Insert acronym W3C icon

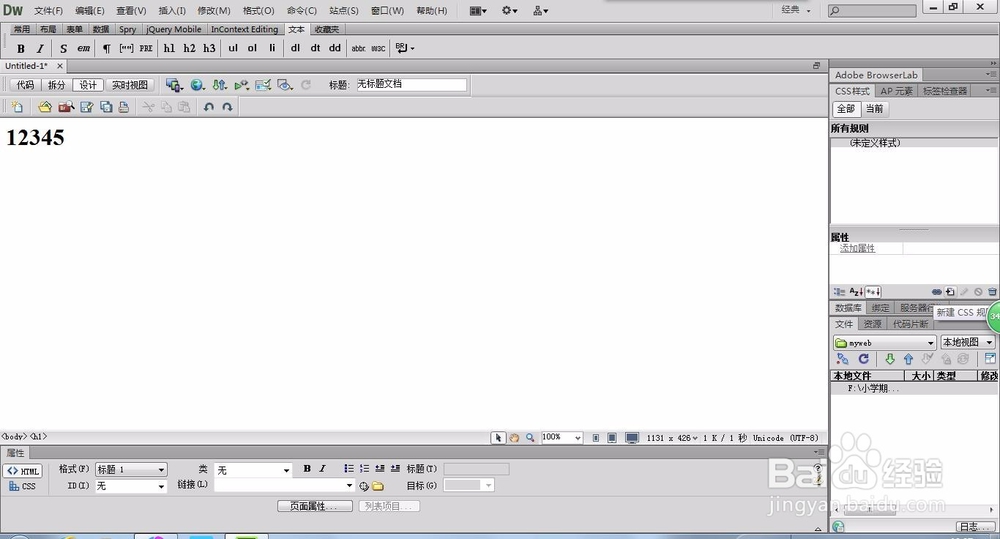[378, 48]
